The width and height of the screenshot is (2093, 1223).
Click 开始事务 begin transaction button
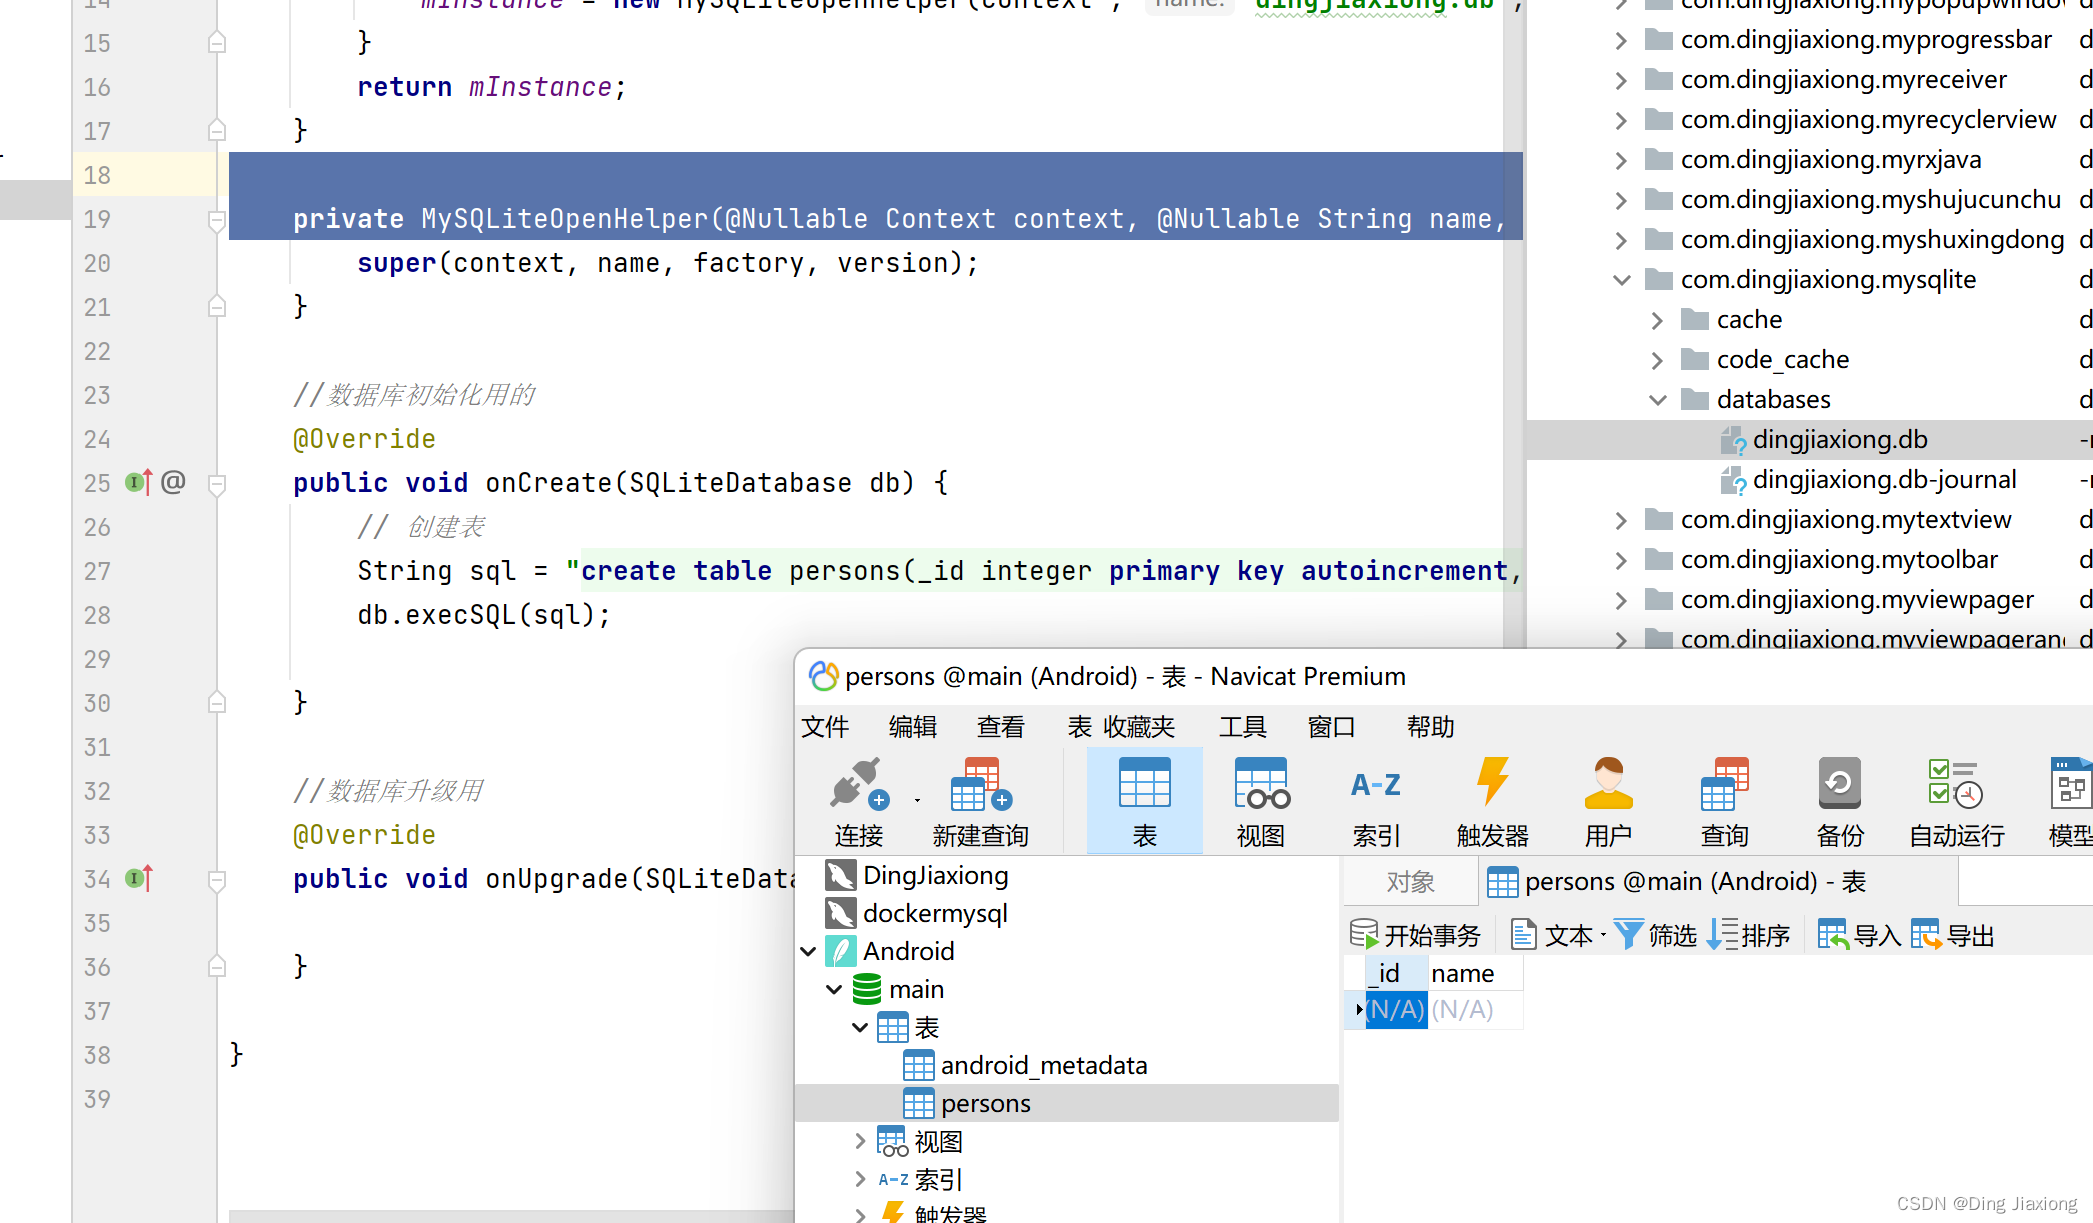(x=1414, y=935)
